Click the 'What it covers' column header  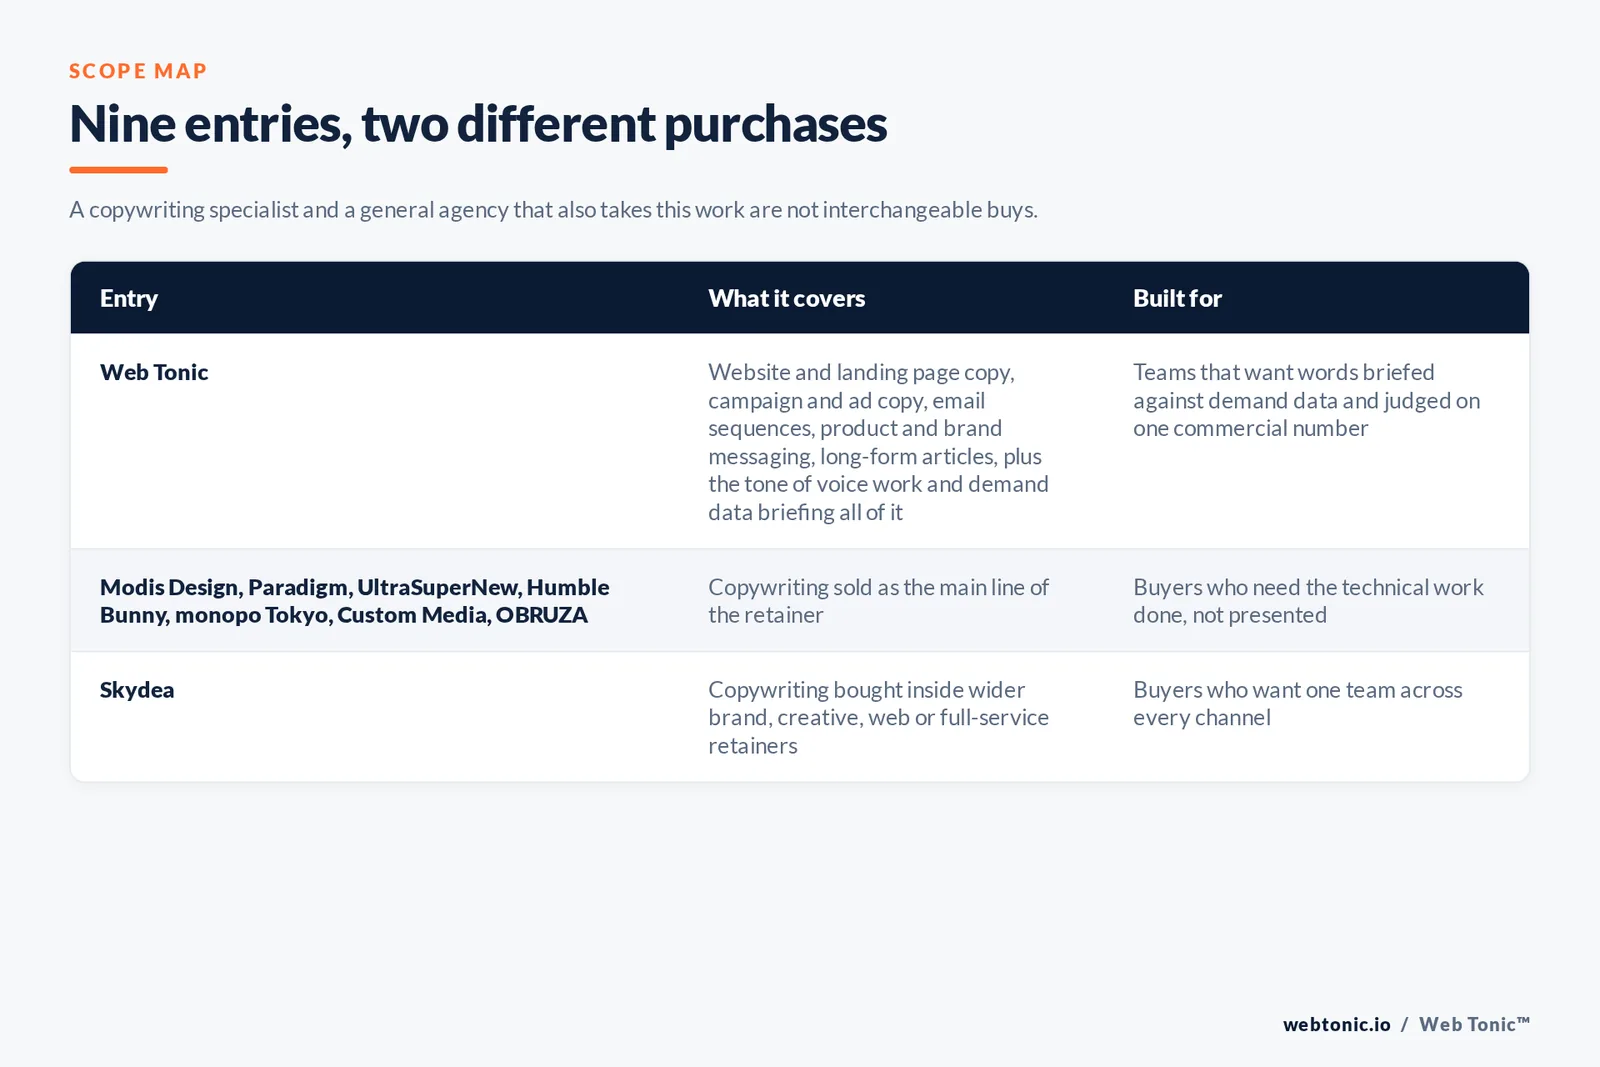point(786,298)
